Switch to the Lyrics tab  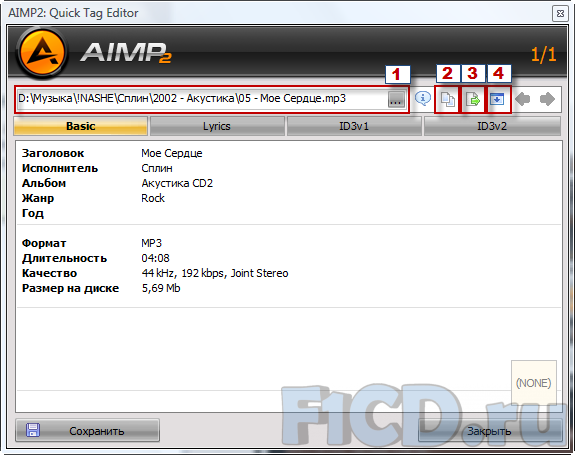point(217,126)
